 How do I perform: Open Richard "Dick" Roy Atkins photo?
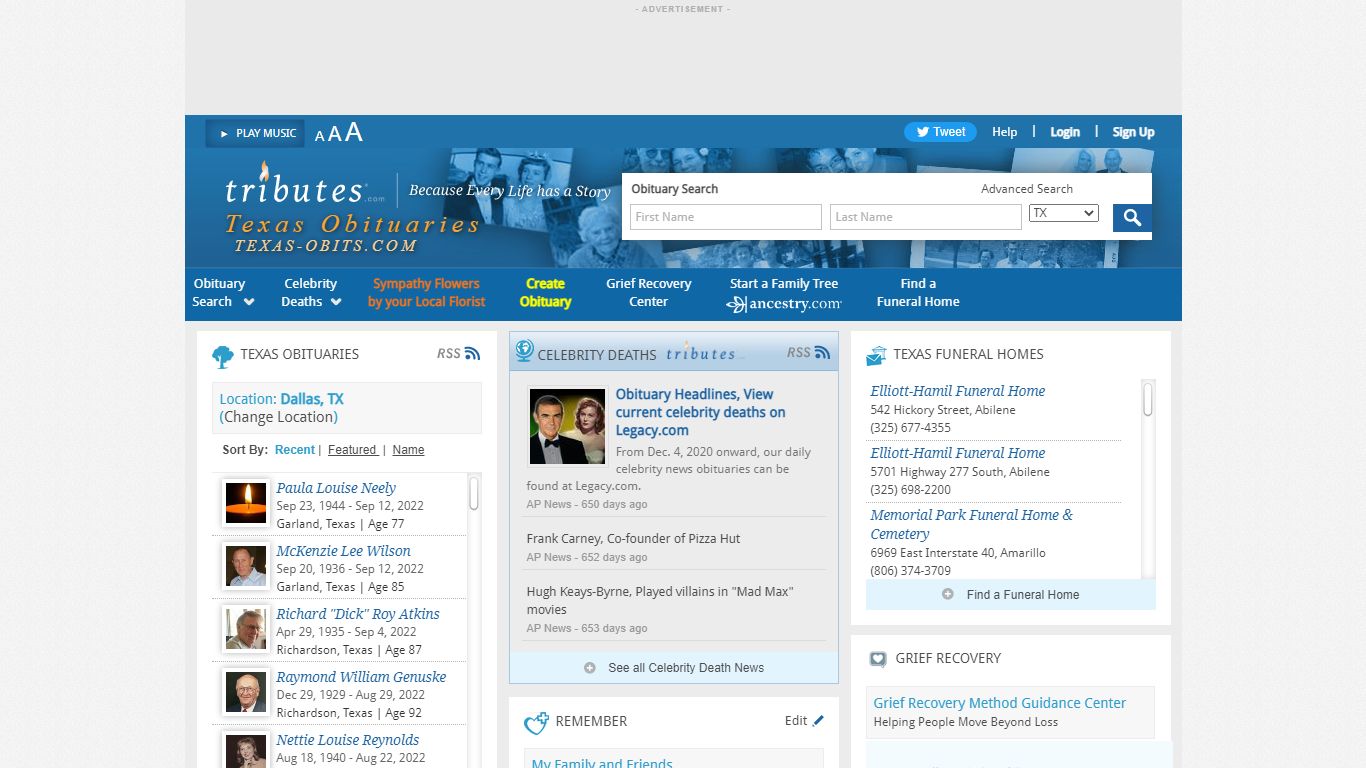[246, 629]
